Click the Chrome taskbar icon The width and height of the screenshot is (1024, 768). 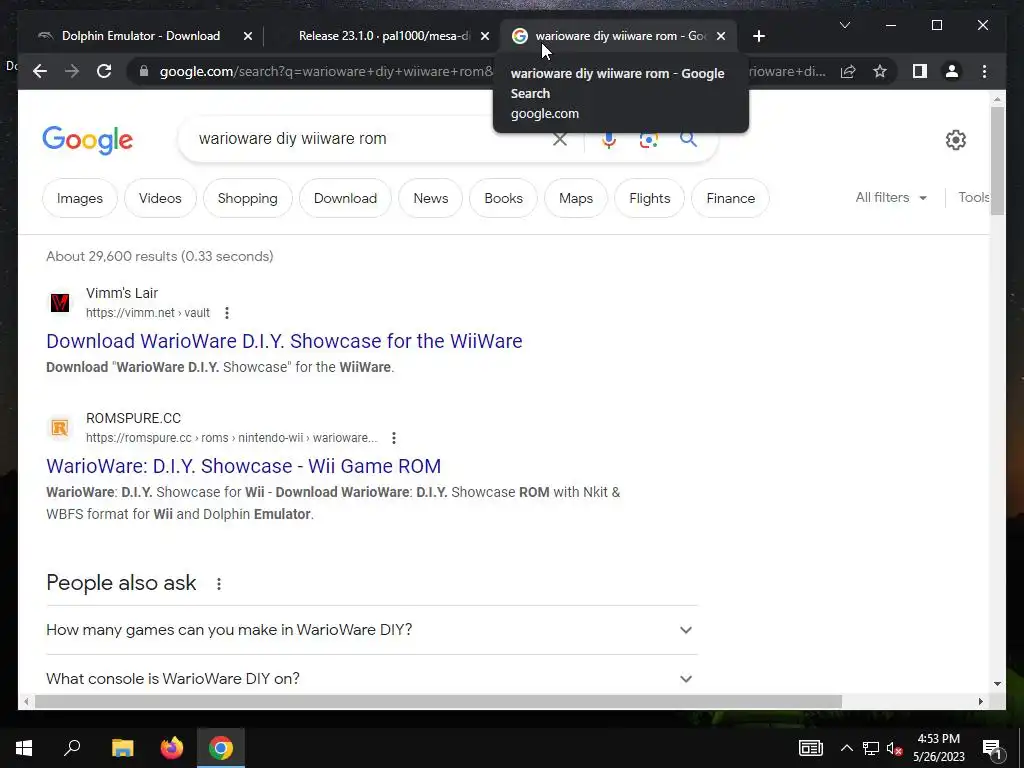[x=221, y=748]
